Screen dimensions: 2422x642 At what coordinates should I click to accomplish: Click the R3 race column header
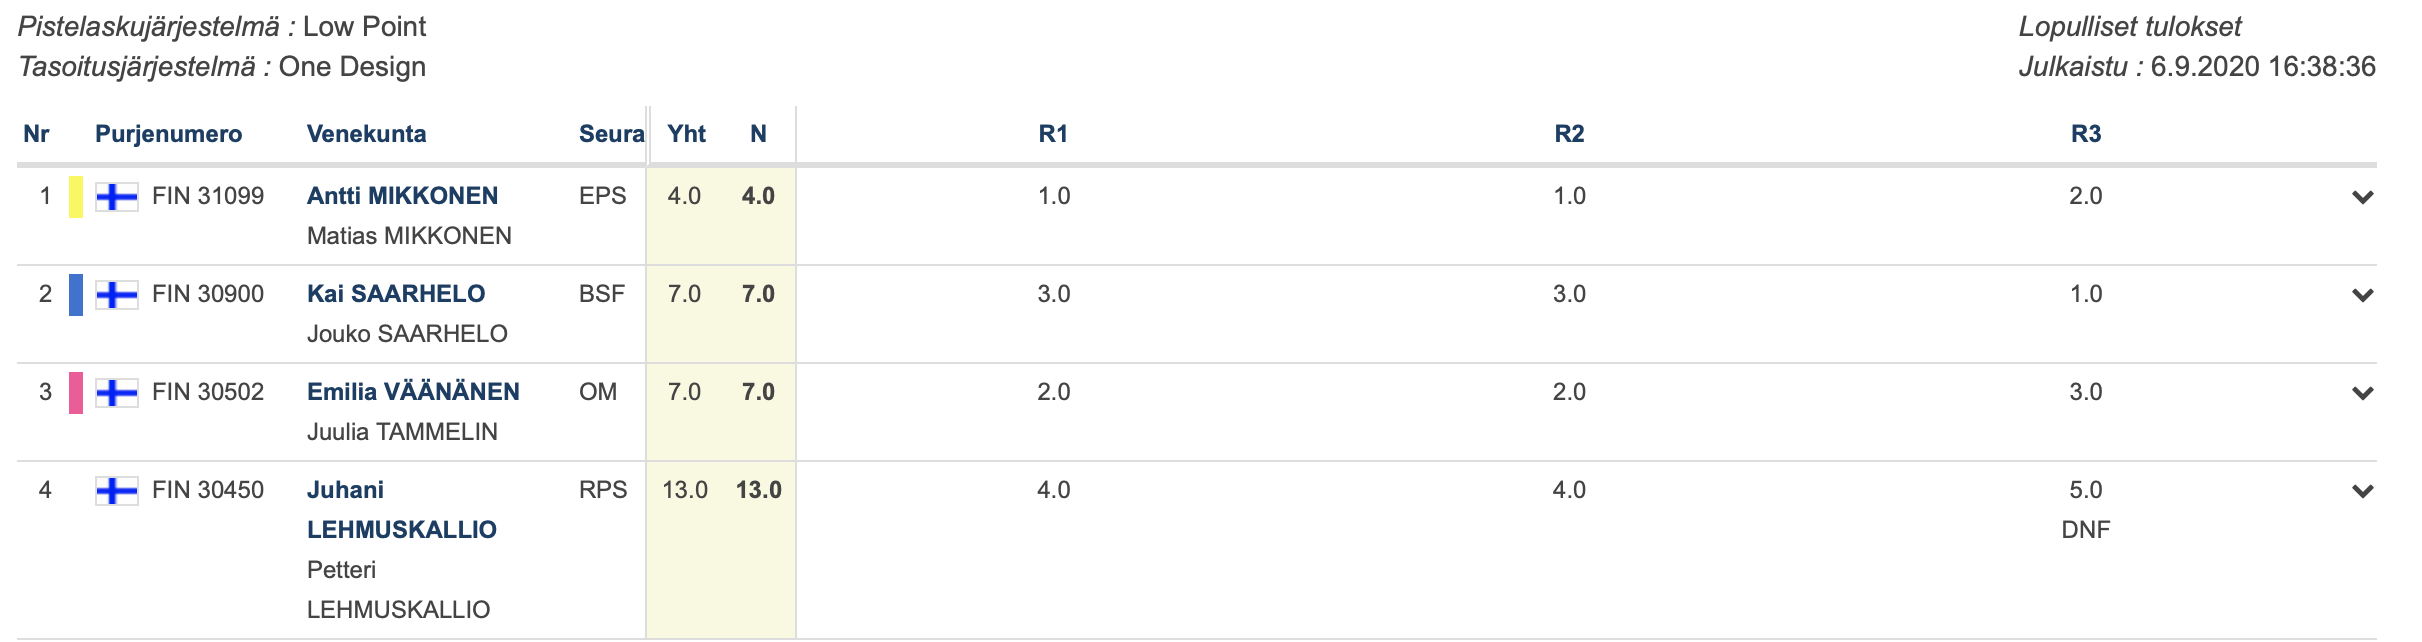coord(2086,134)
